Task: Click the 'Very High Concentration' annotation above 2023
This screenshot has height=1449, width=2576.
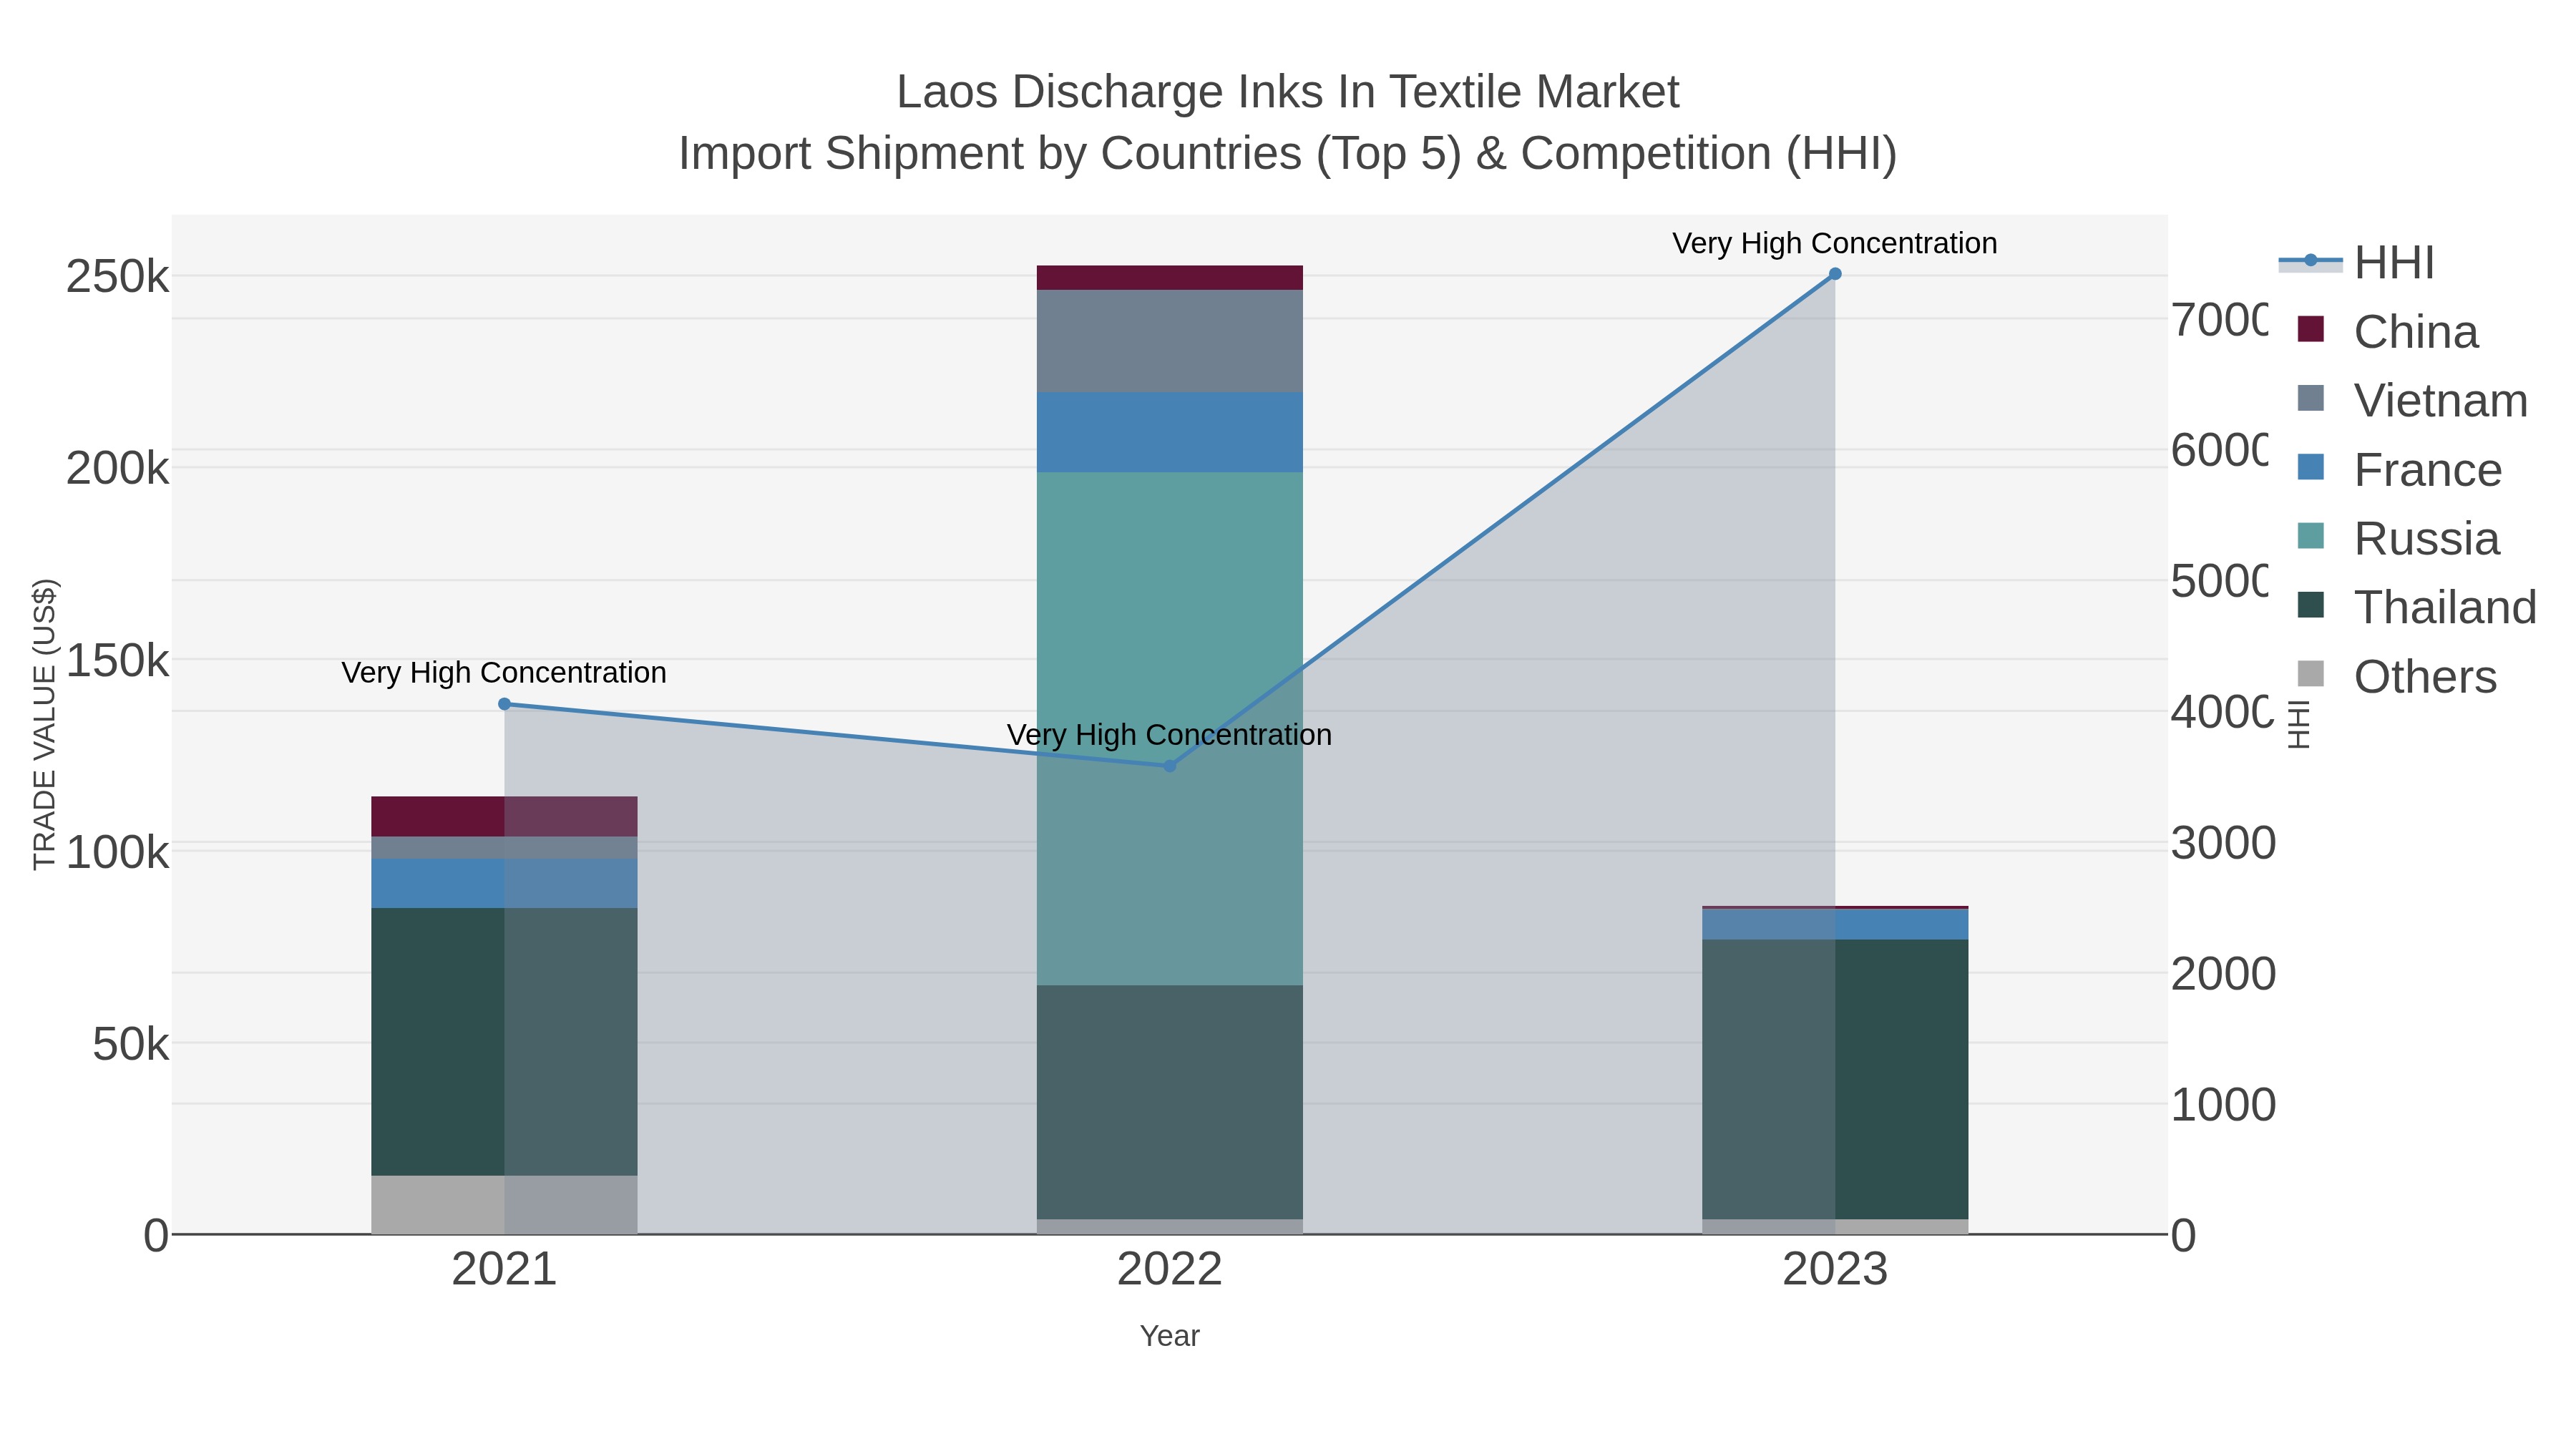Action: pyautogui.click(x=1835, y=243)
